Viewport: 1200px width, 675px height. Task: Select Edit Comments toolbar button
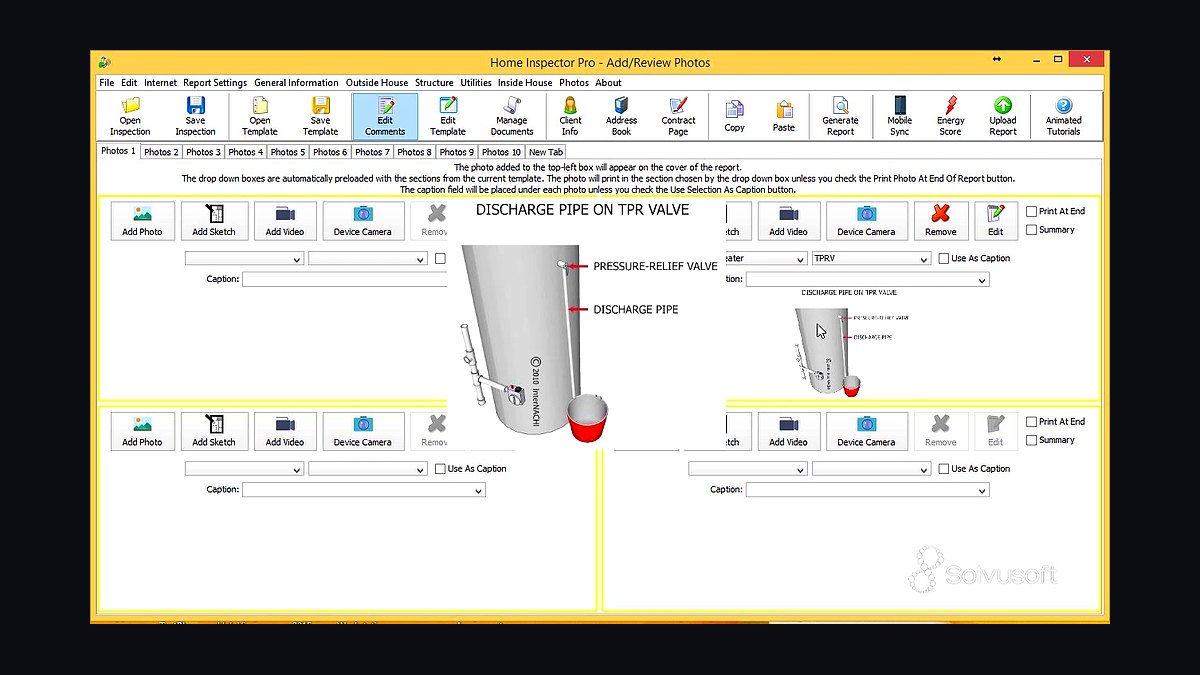point(385,116)
